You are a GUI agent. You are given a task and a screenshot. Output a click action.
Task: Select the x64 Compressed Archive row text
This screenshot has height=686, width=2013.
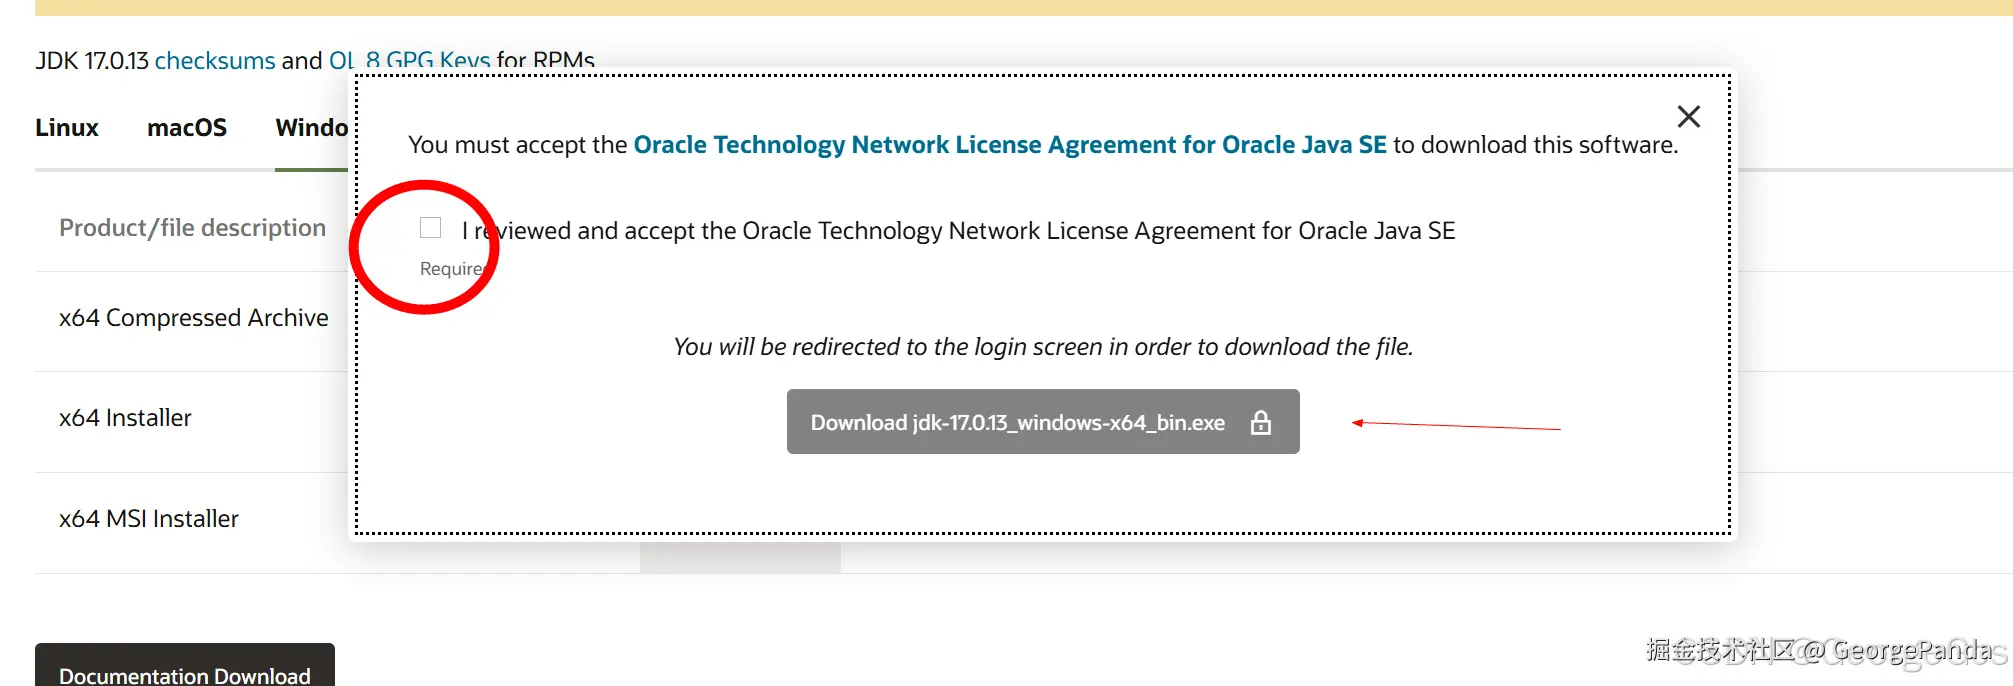pyautogui.click(x=194, y=318)
